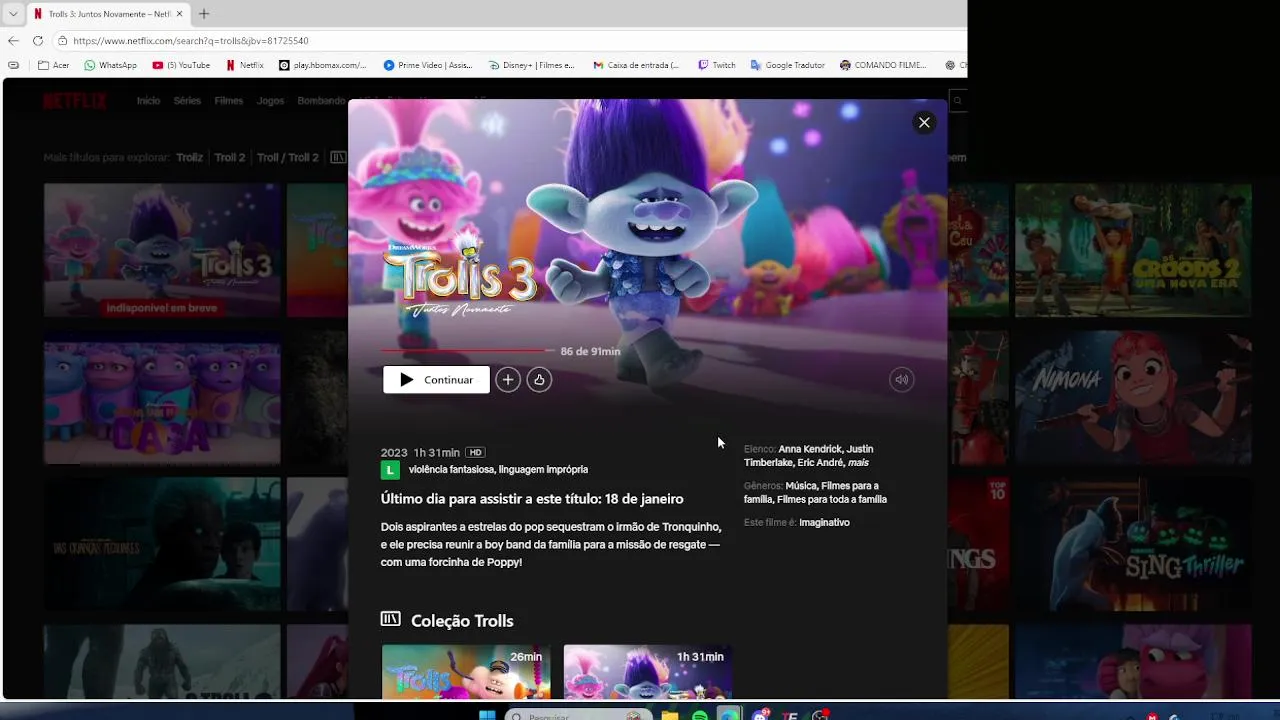
Task: Open the Nimona search result thumbnail
Action: (x=1133, y=398)
